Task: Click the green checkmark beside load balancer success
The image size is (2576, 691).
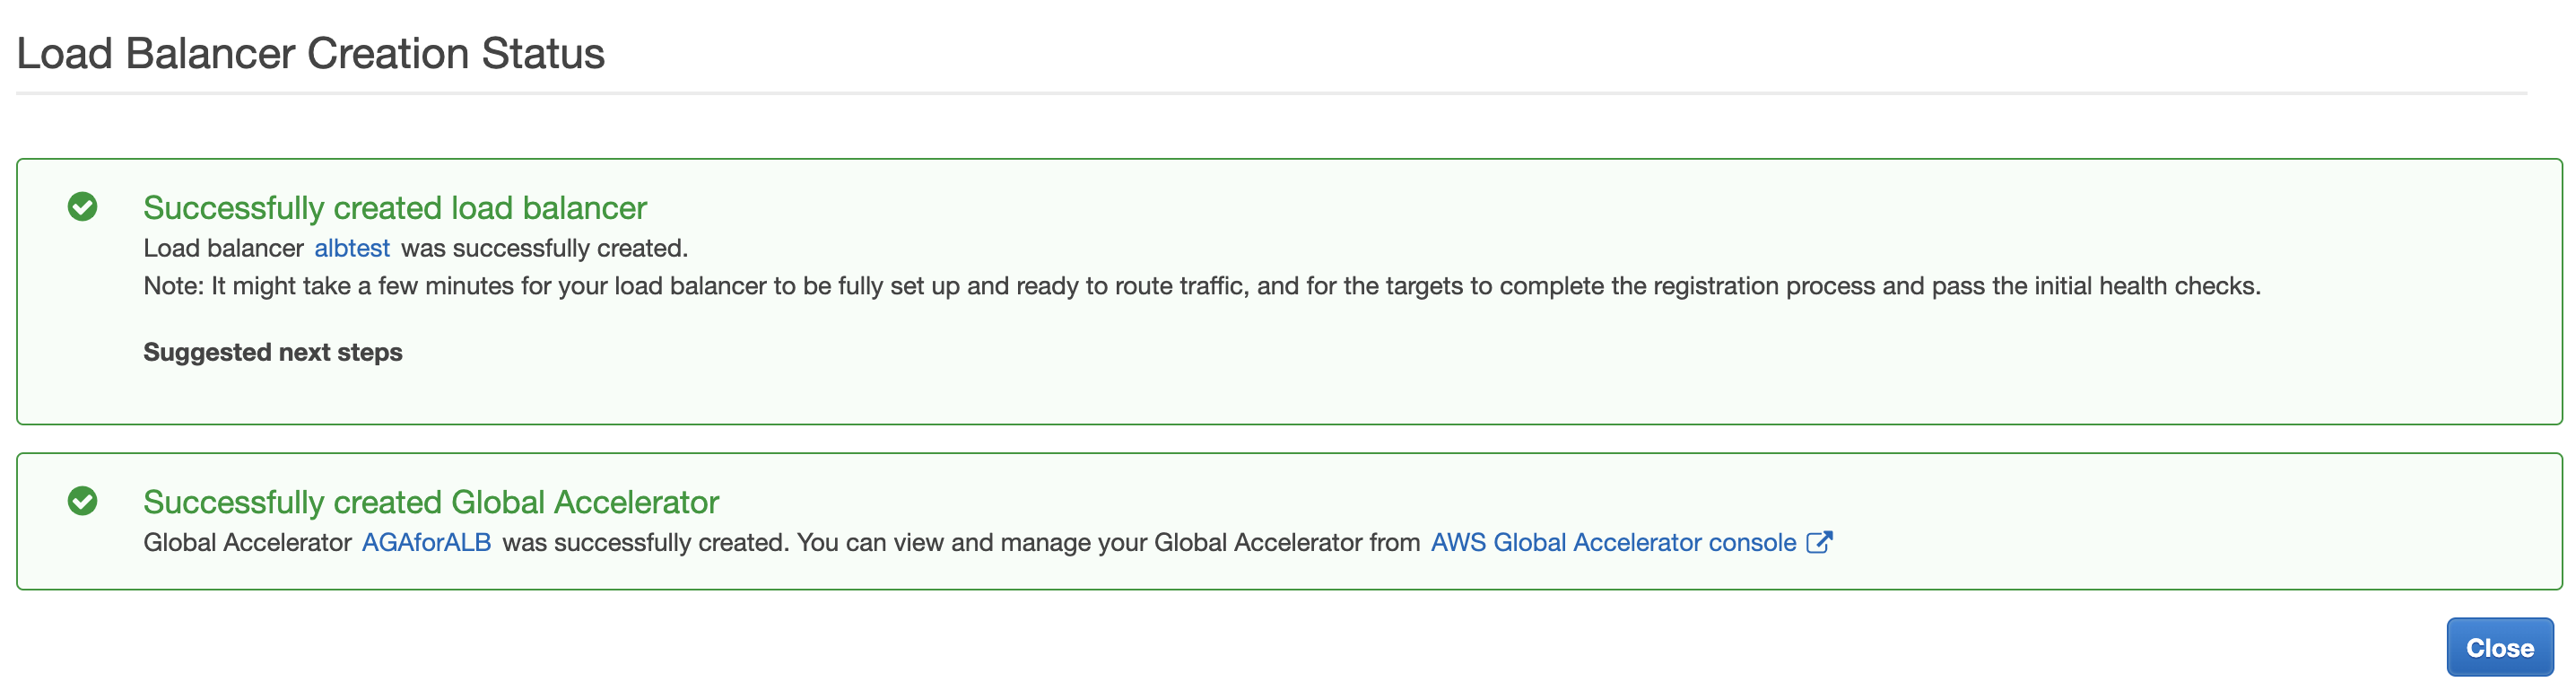Action: (82, 207)
